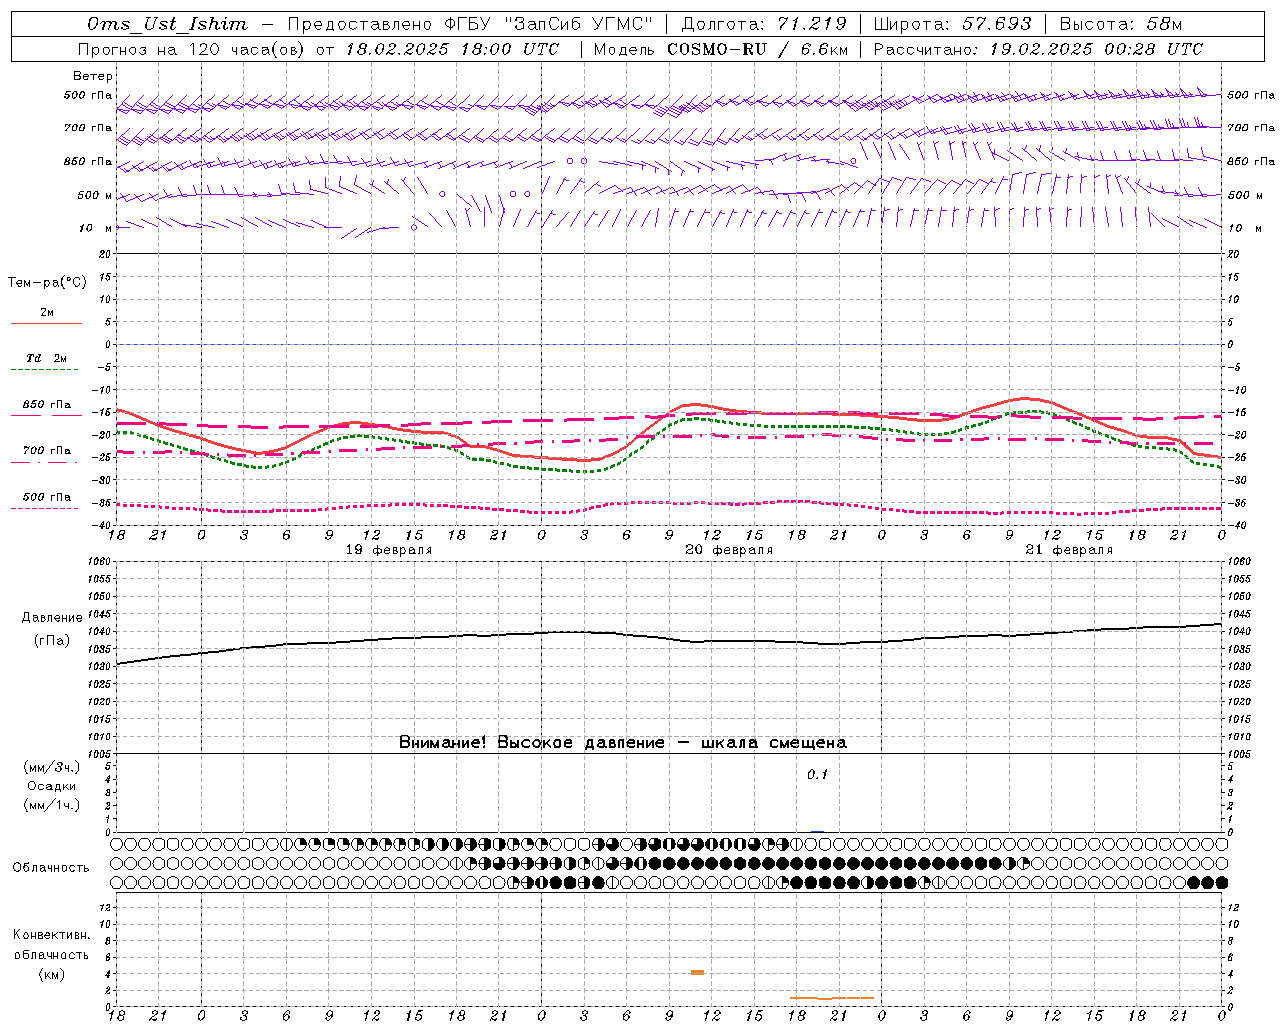Select the Долгота: 71.219 value
1280x1024 pixels.
coord(763,24)
